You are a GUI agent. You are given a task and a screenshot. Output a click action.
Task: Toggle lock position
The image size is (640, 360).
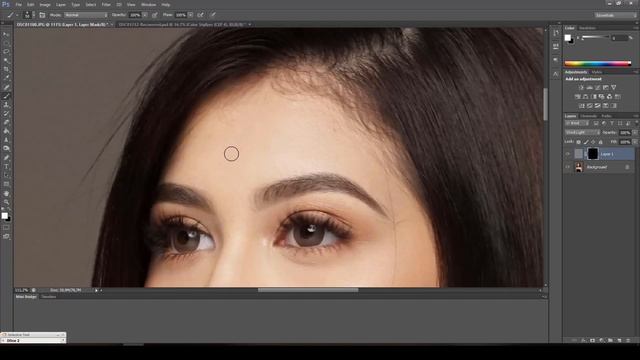click(x=593, y=142)
